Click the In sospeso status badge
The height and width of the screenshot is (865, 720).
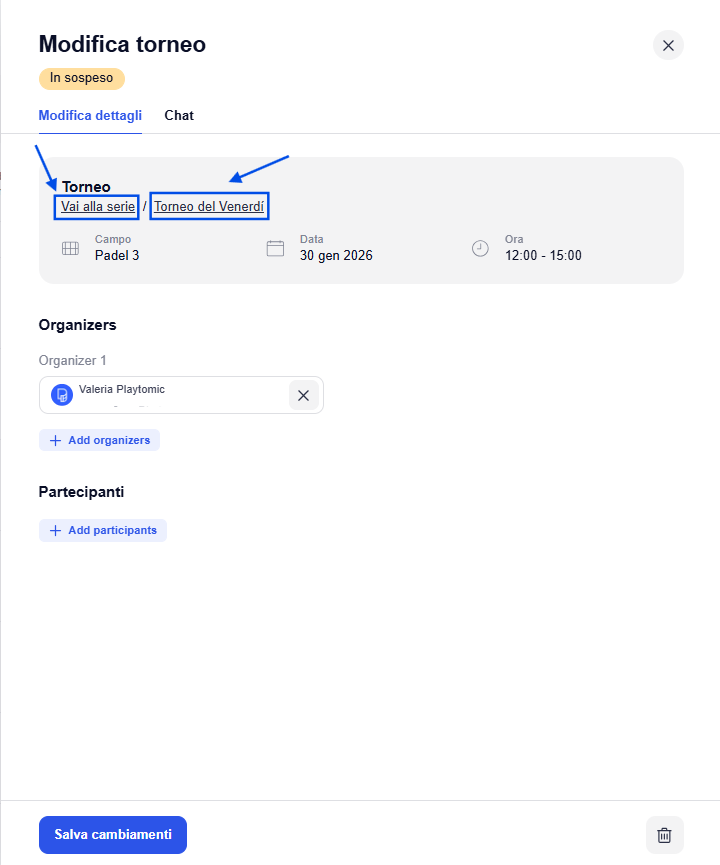(82, 78)
